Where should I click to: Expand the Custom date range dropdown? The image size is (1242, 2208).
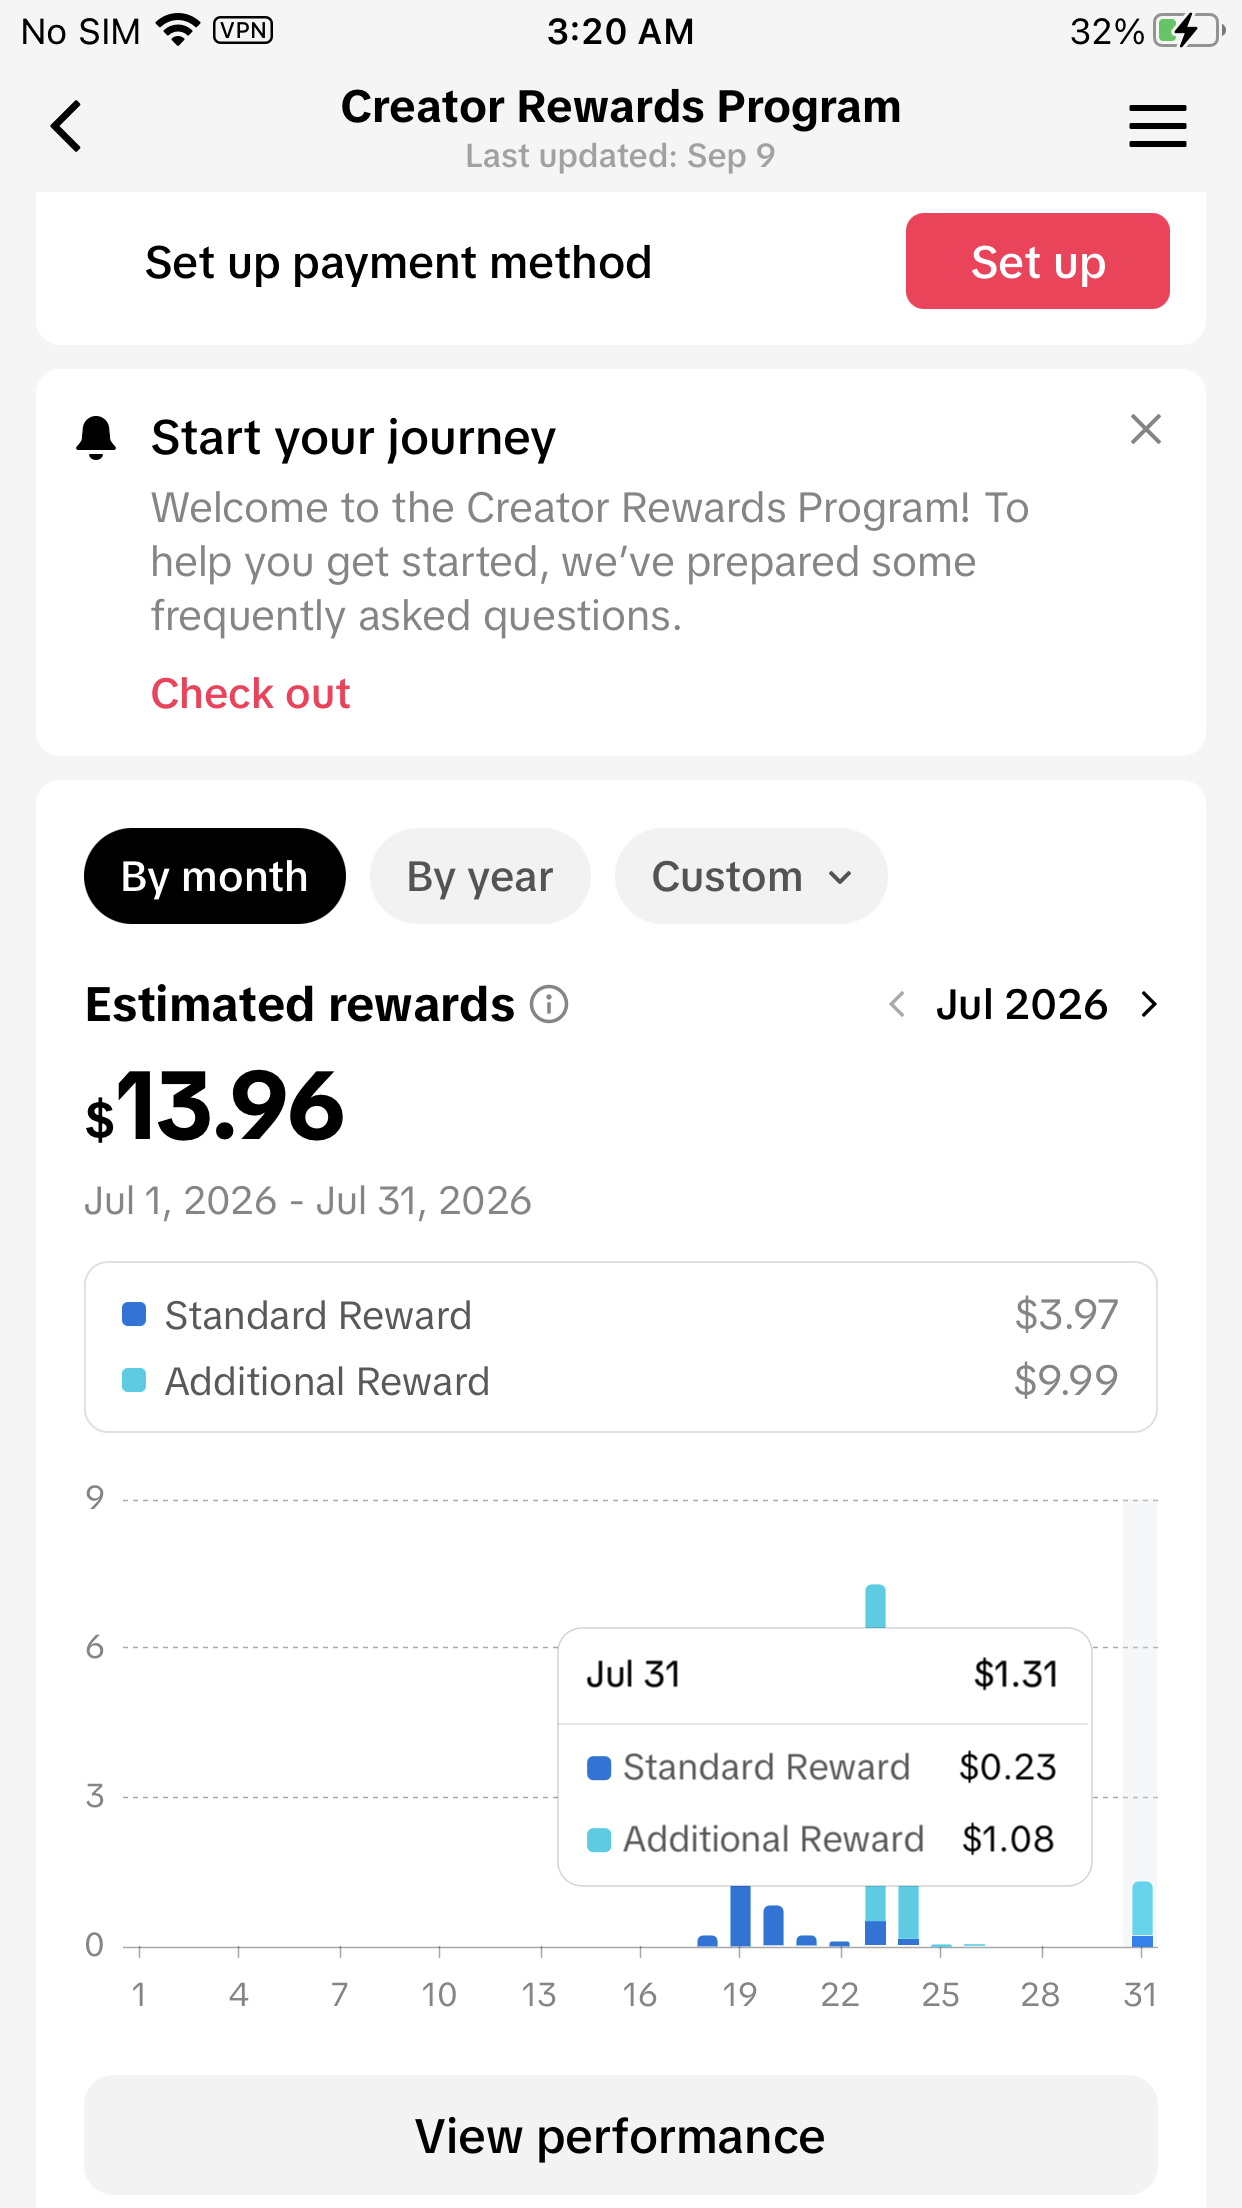pos(751,876)
